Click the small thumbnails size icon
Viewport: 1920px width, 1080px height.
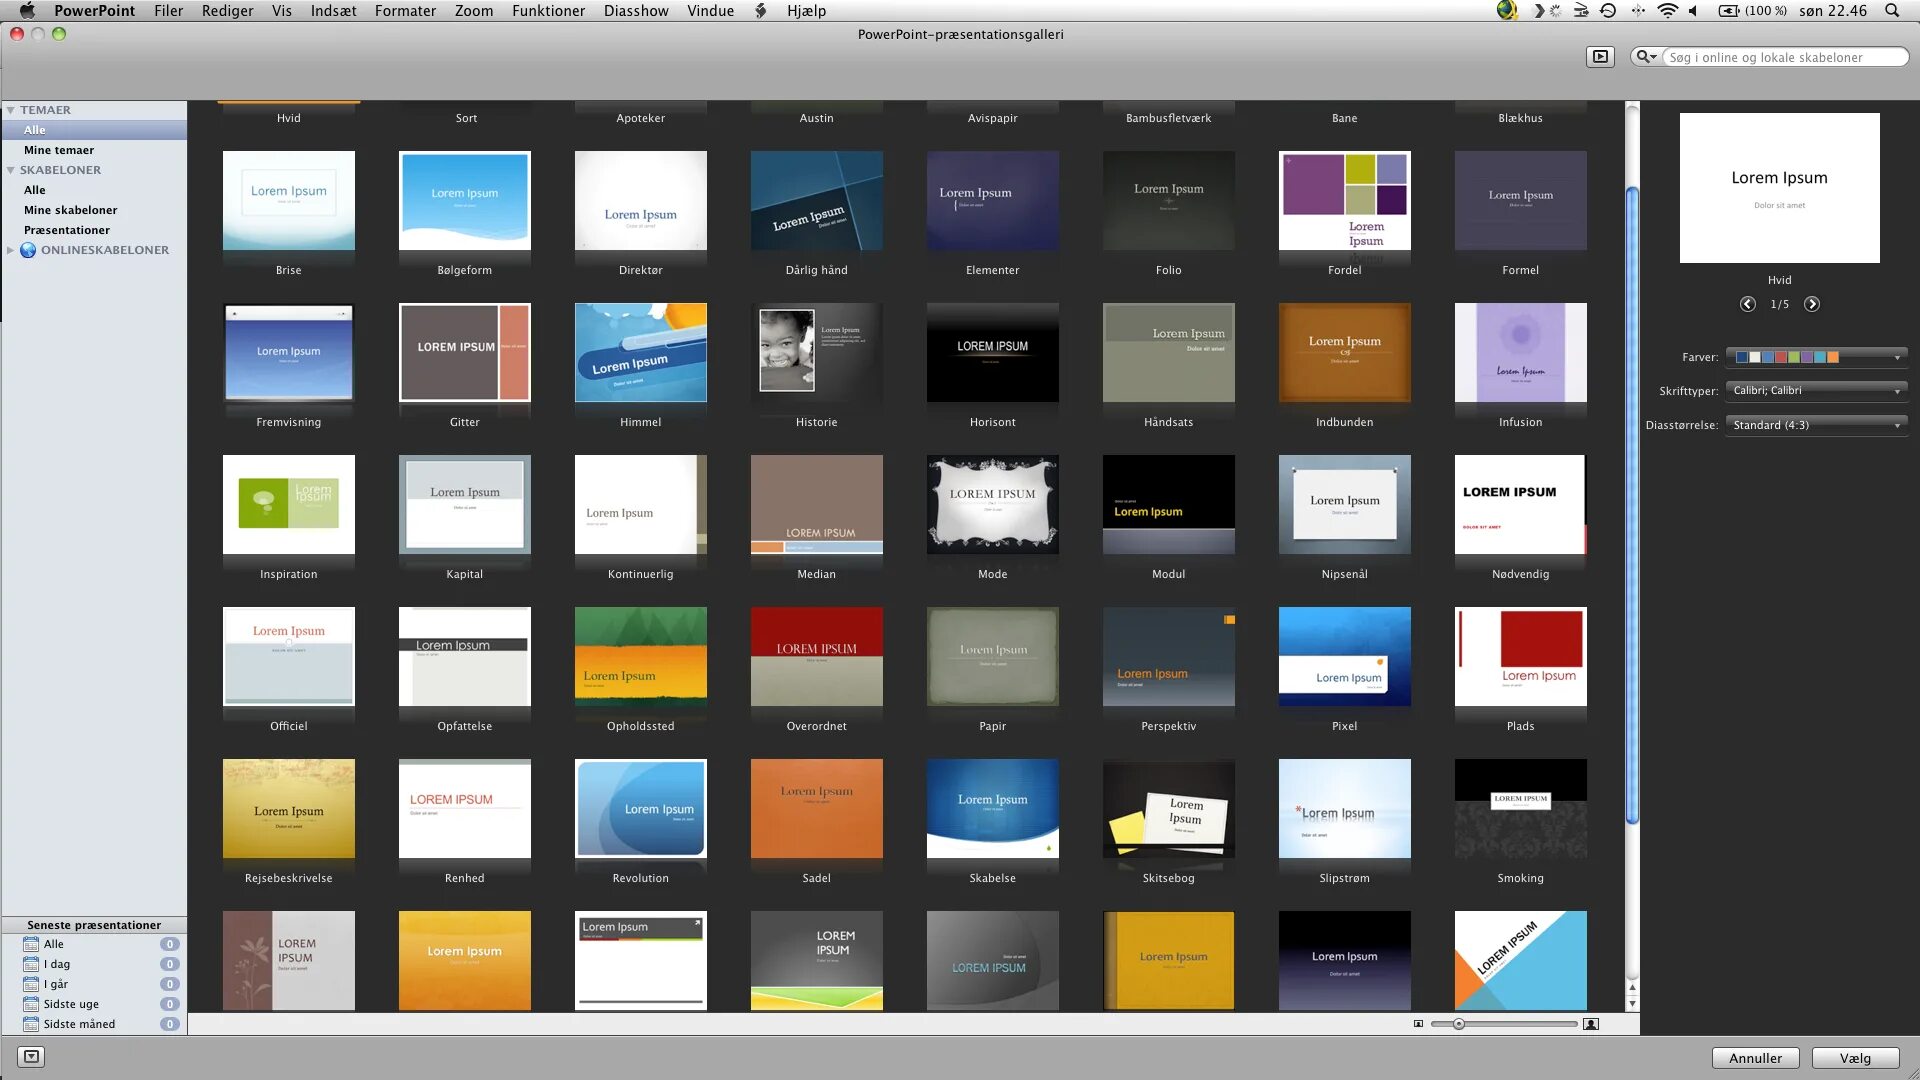click(x=1418, y=1024)
